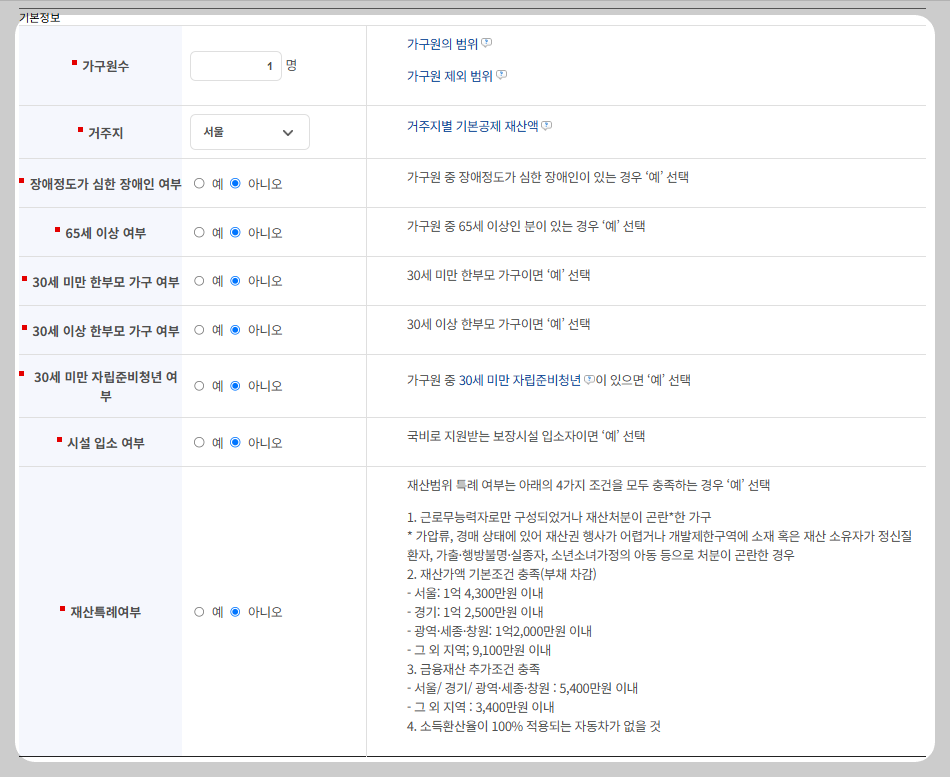Image resolution: width=950 pixels, height=777 pixels.
Task: Select "예" for 30세 미만 자립준비청년 여부
Action: click(198, 386)
